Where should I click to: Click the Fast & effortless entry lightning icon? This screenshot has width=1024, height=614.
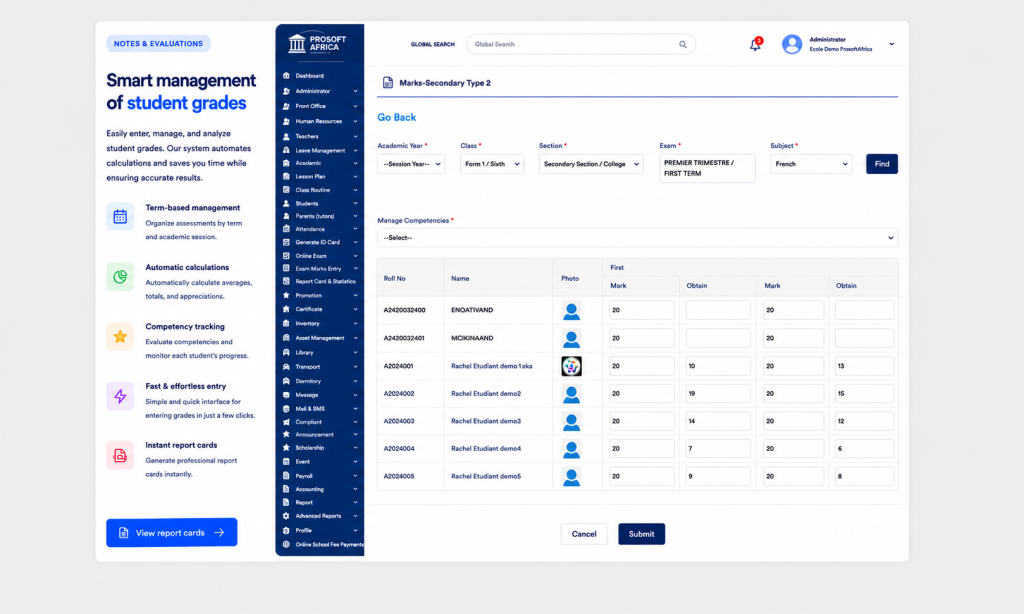120,396
